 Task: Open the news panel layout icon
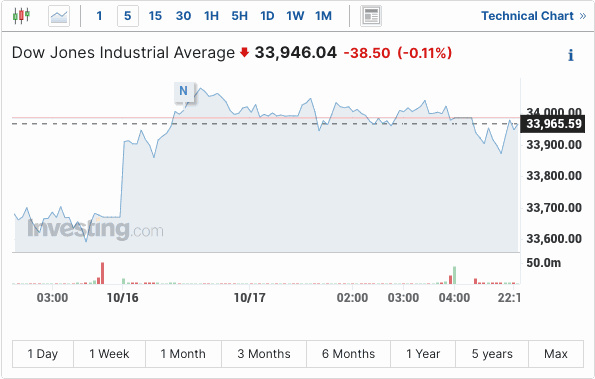pyautogui.click(x=371, y=16)
